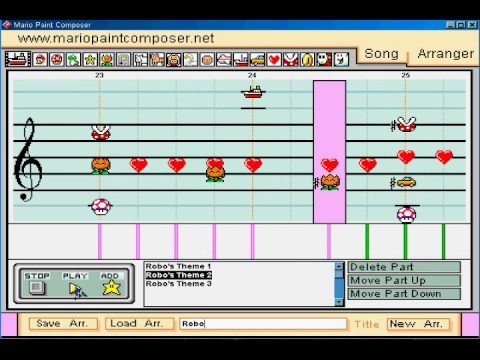Screen dimensions: 480x360
Task: Select Robo's Theme 2 in list
Action: point(178,275)
